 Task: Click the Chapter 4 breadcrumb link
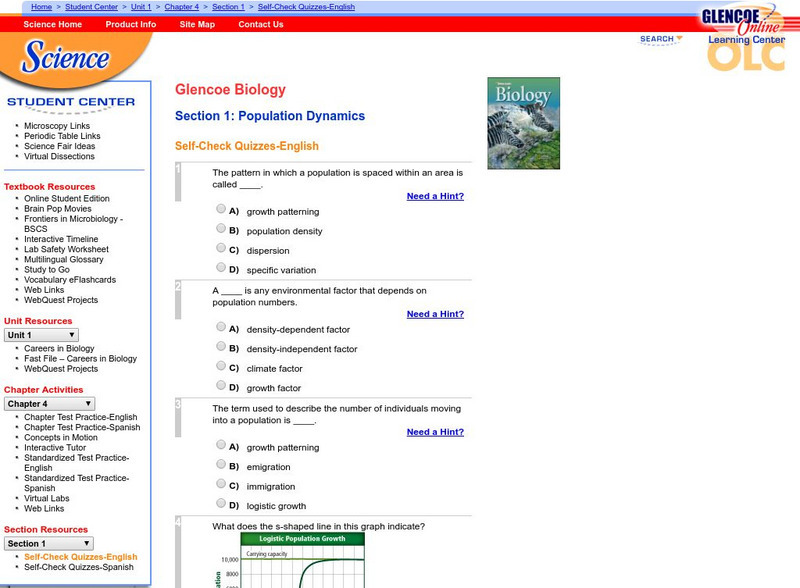pos(182,7)
